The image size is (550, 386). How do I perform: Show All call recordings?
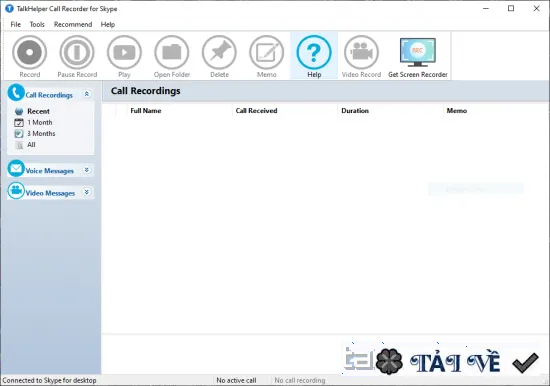point(31,145)
